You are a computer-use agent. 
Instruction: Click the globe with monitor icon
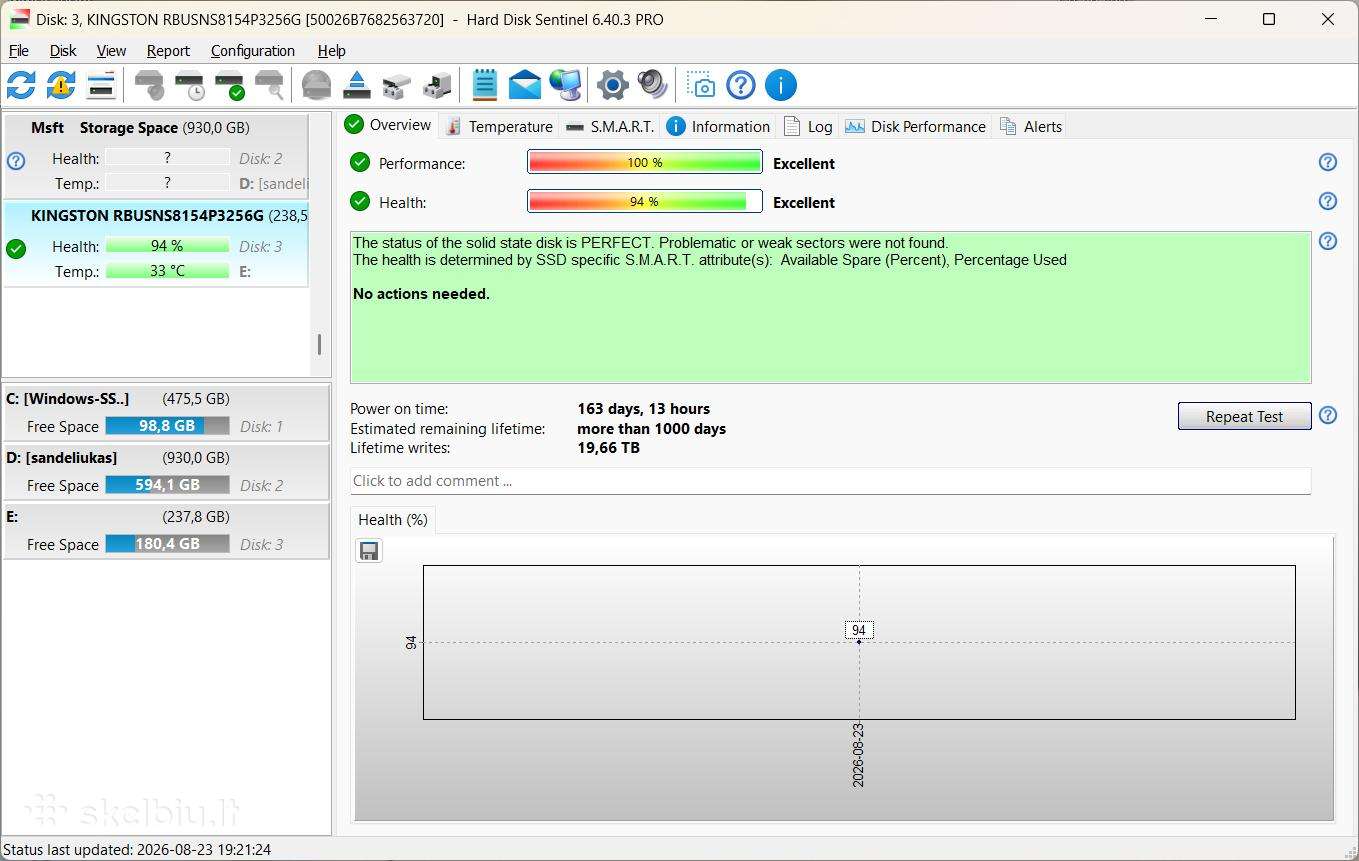tap(565, 85)
